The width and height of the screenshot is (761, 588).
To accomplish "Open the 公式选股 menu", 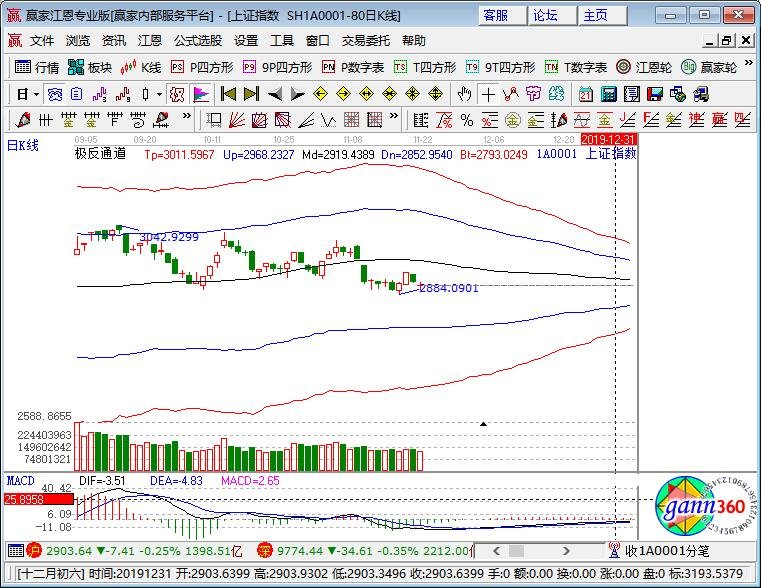I will point(198,41).
